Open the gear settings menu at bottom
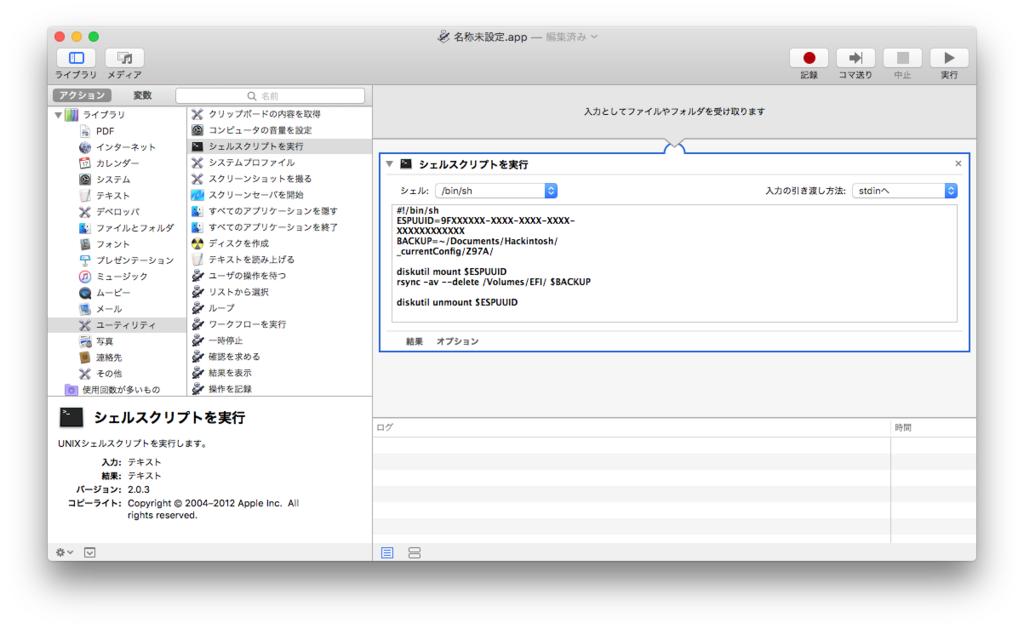Viewport: 1024px width, 629px height. [x=64, y=553]
